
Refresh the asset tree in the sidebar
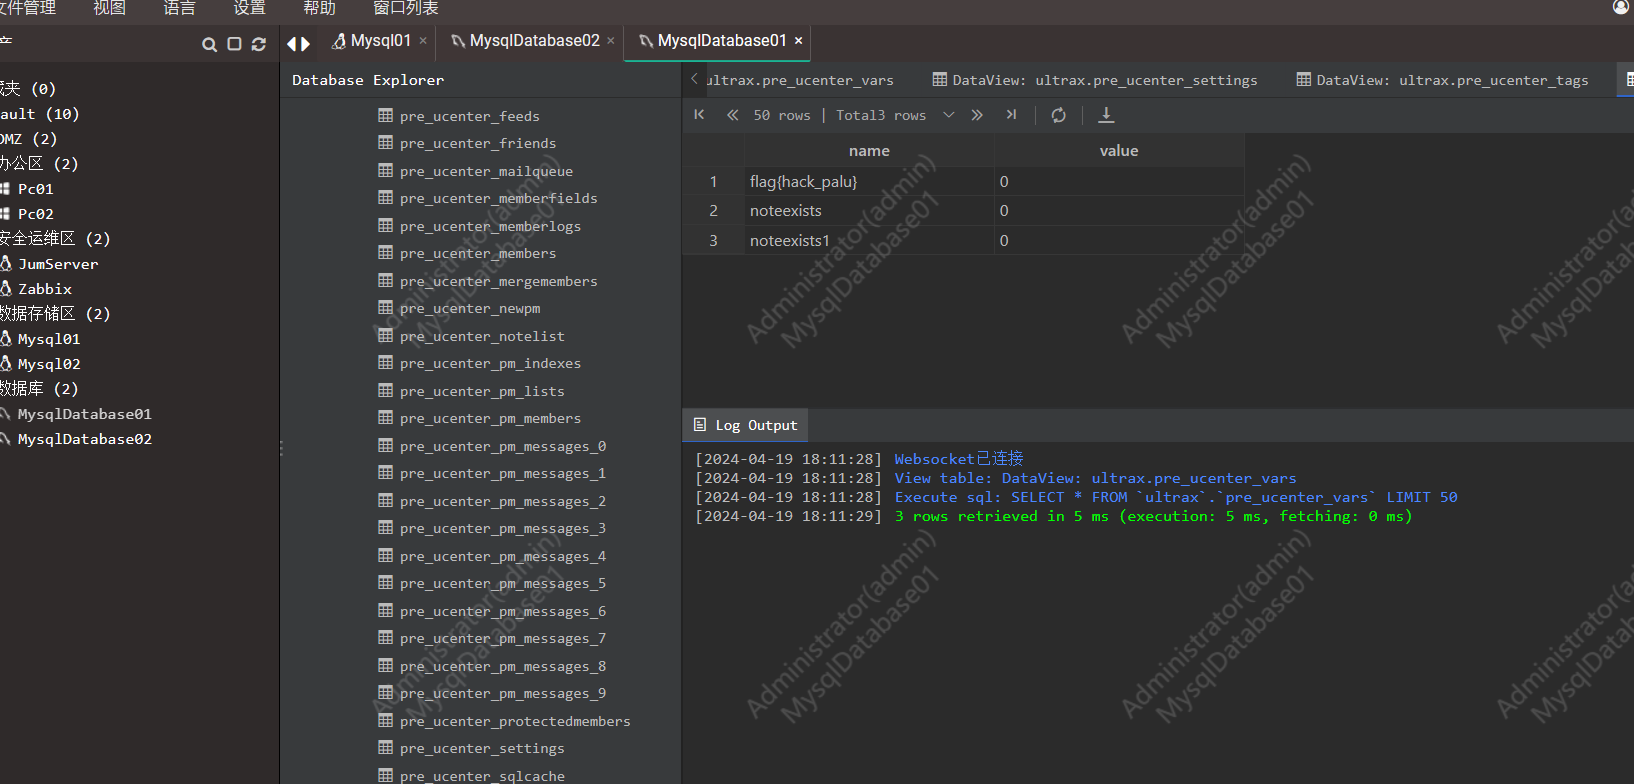click(259, 44)
